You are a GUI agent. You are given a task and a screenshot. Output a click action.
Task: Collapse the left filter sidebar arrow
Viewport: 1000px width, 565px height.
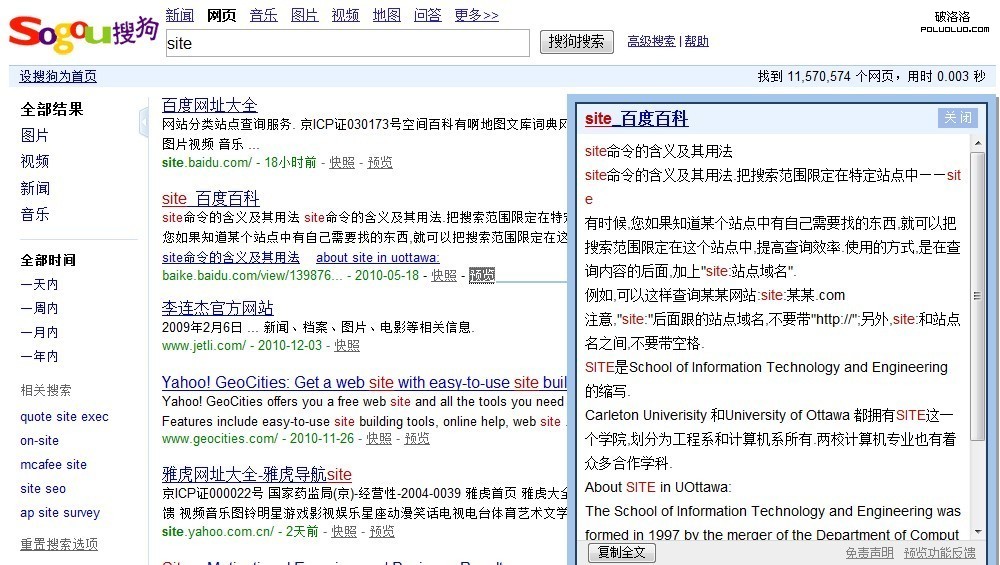coord(144,122)
